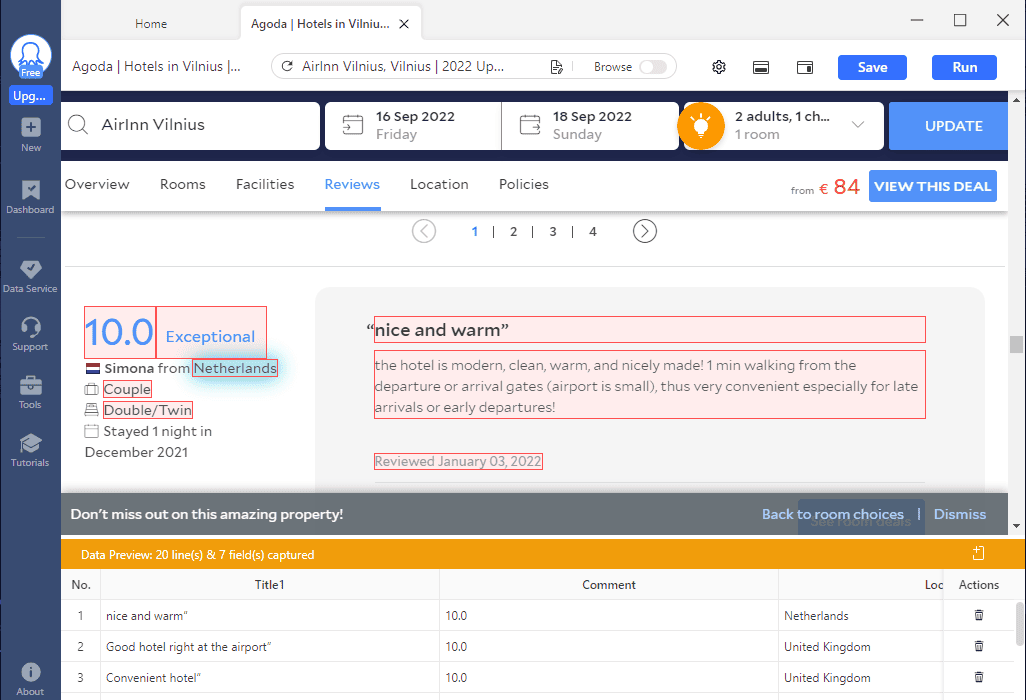Select the Double/Twin room type text
1026x700 pixels.
click(148, 410)
